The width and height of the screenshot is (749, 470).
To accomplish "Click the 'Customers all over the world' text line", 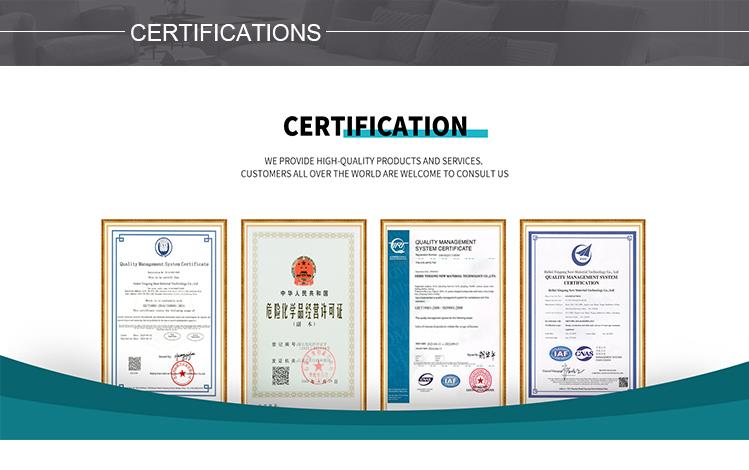I will [x=374, y=174].
